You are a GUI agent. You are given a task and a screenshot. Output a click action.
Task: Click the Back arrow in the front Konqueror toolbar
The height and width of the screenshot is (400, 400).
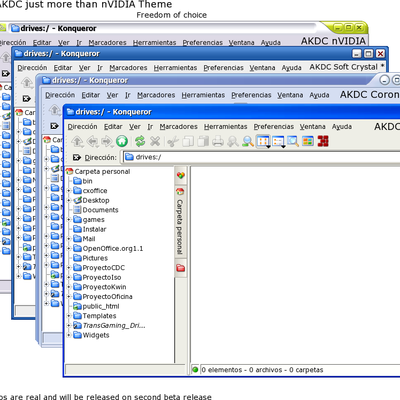[x=92, y=142]
